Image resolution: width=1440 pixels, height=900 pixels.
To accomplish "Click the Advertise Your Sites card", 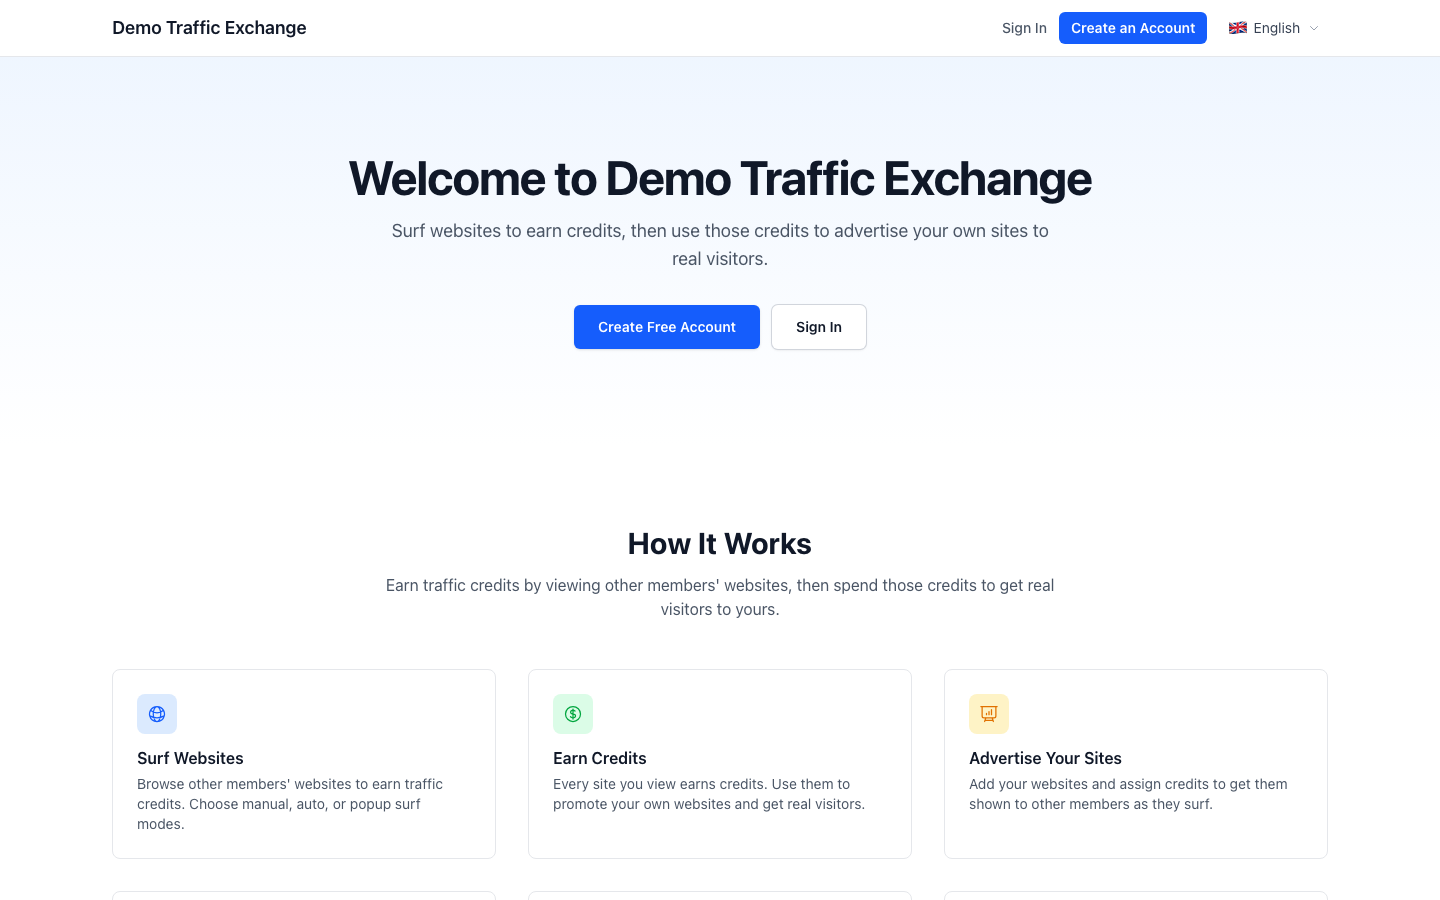I will point(1135,763).
